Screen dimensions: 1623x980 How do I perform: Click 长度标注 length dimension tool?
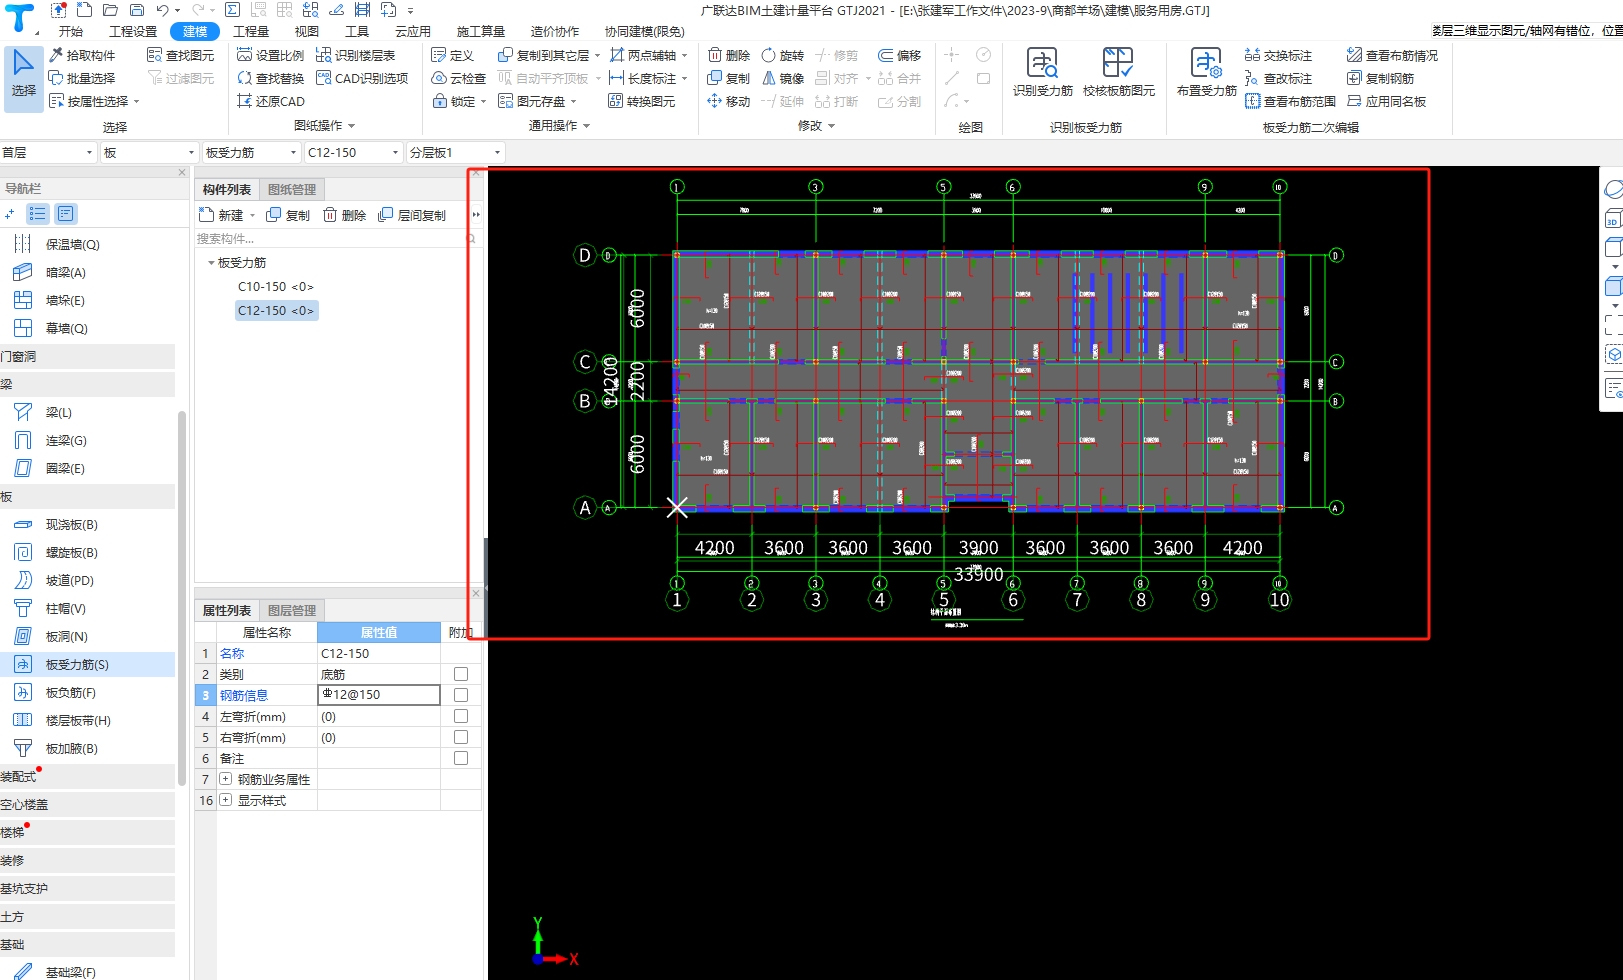click(643, 78)
